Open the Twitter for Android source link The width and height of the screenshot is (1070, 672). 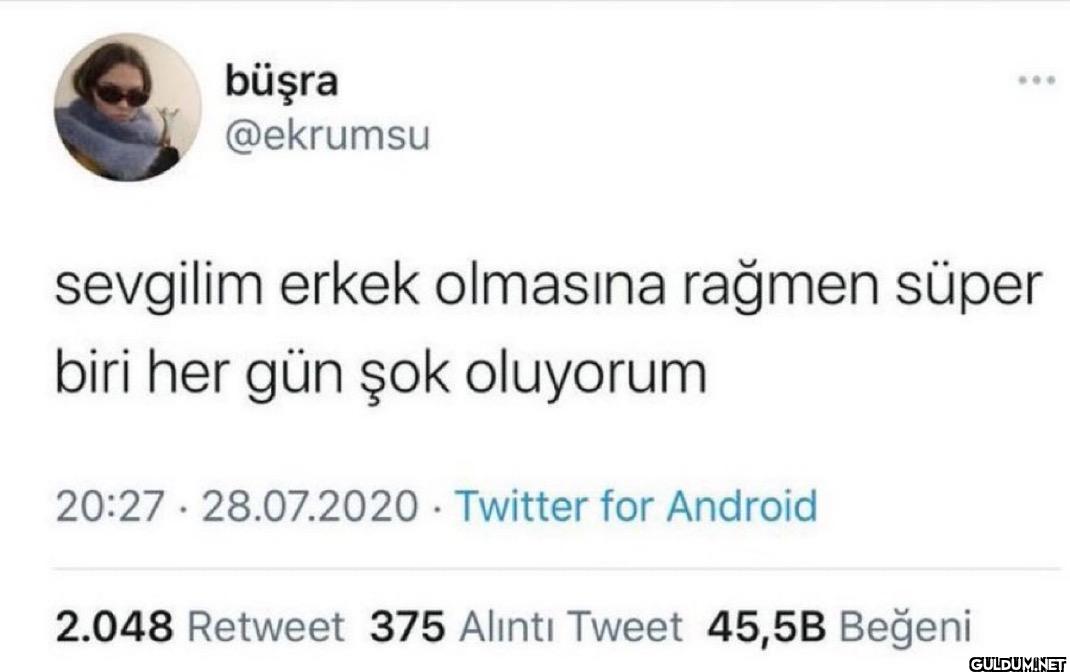636,506
